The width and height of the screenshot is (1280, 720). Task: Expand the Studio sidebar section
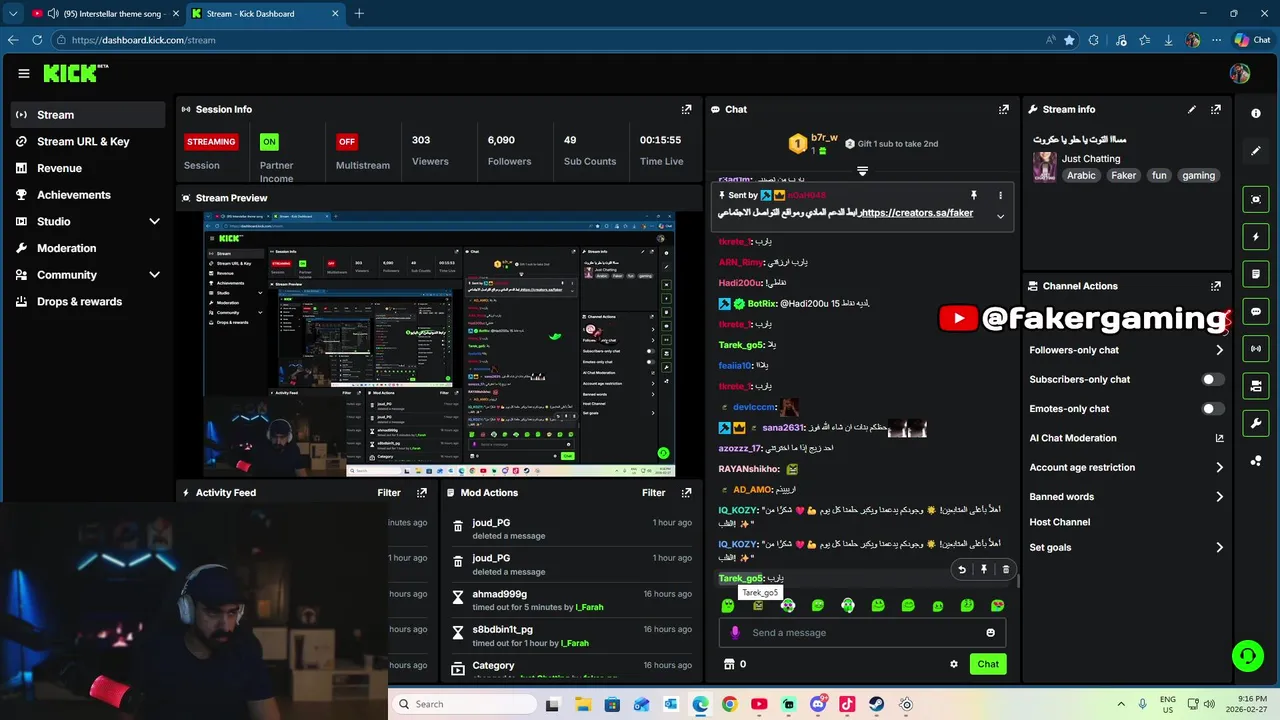[154, 222]
